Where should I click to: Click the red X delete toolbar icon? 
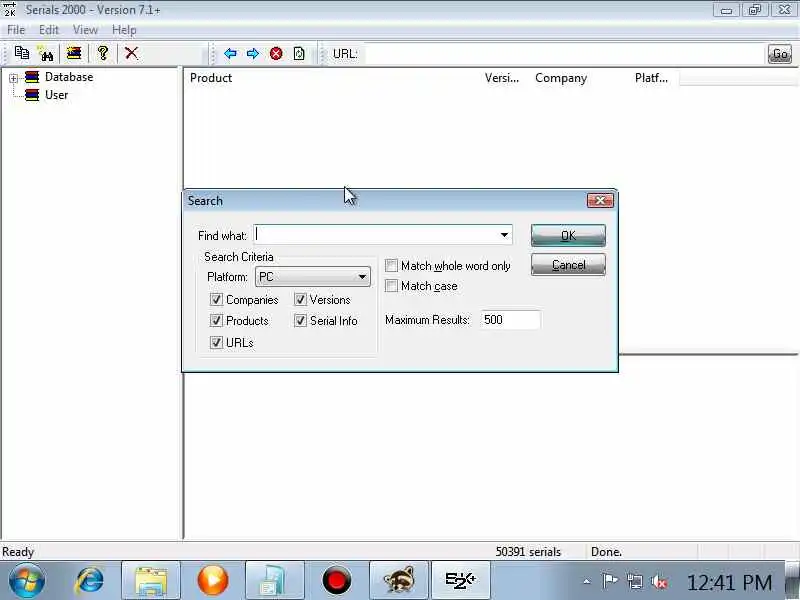tap(131, 53)
